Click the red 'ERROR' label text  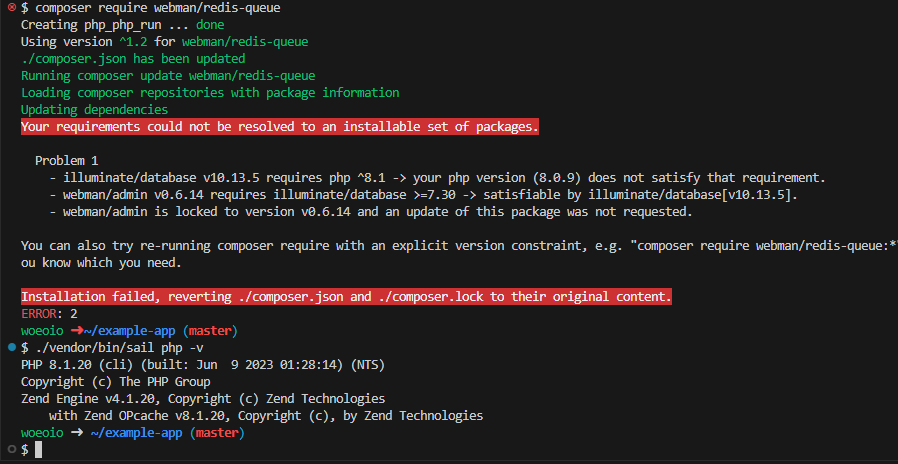(x=38, y=313)
